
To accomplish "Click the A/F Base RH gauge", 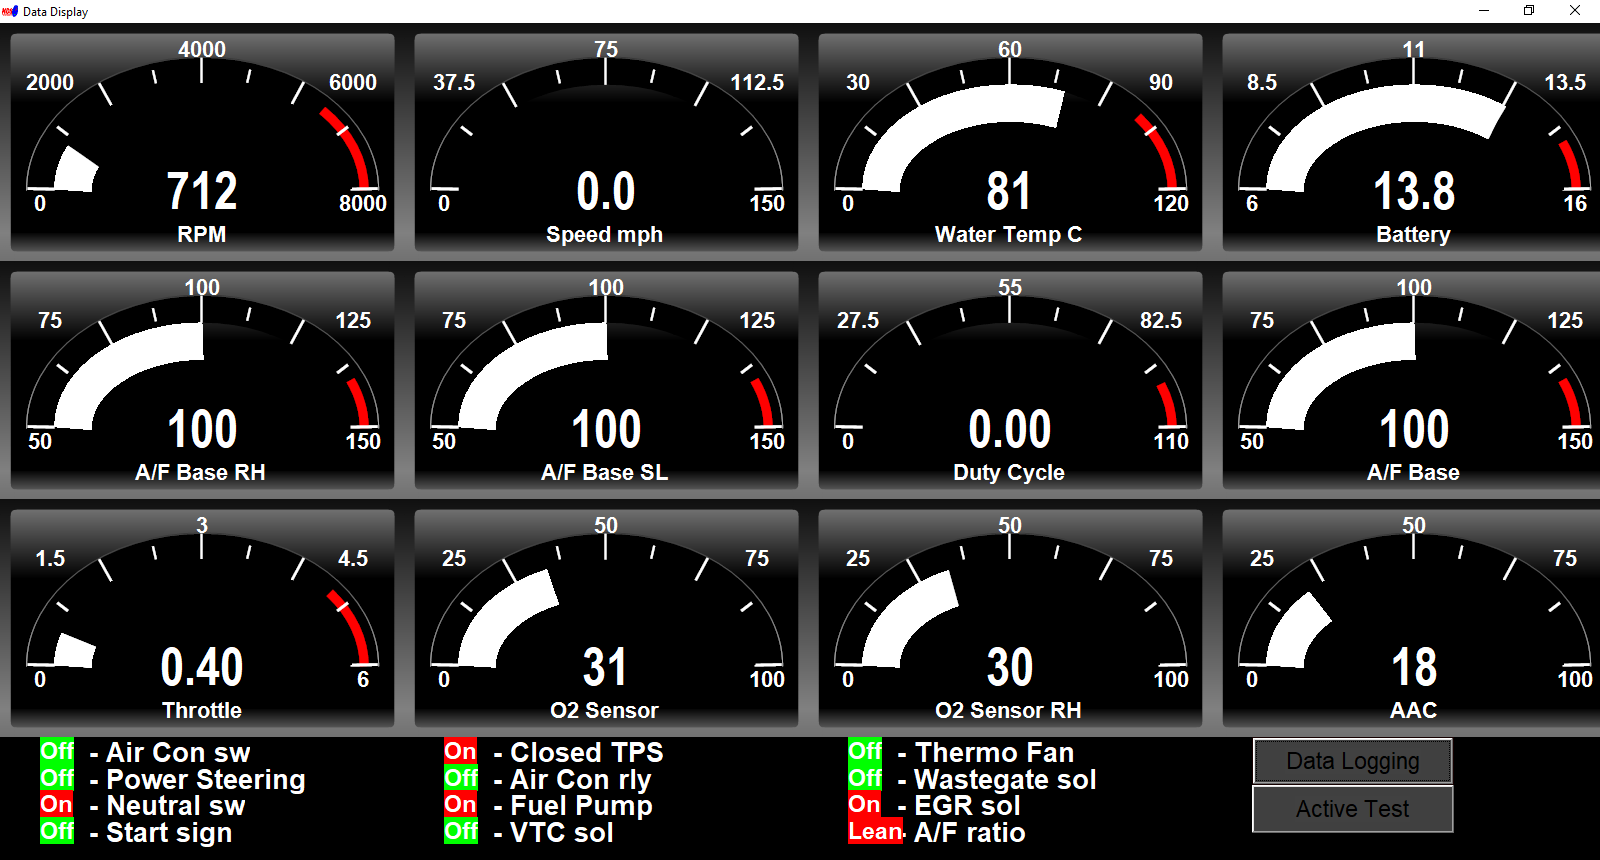I will tap(202, 381).
